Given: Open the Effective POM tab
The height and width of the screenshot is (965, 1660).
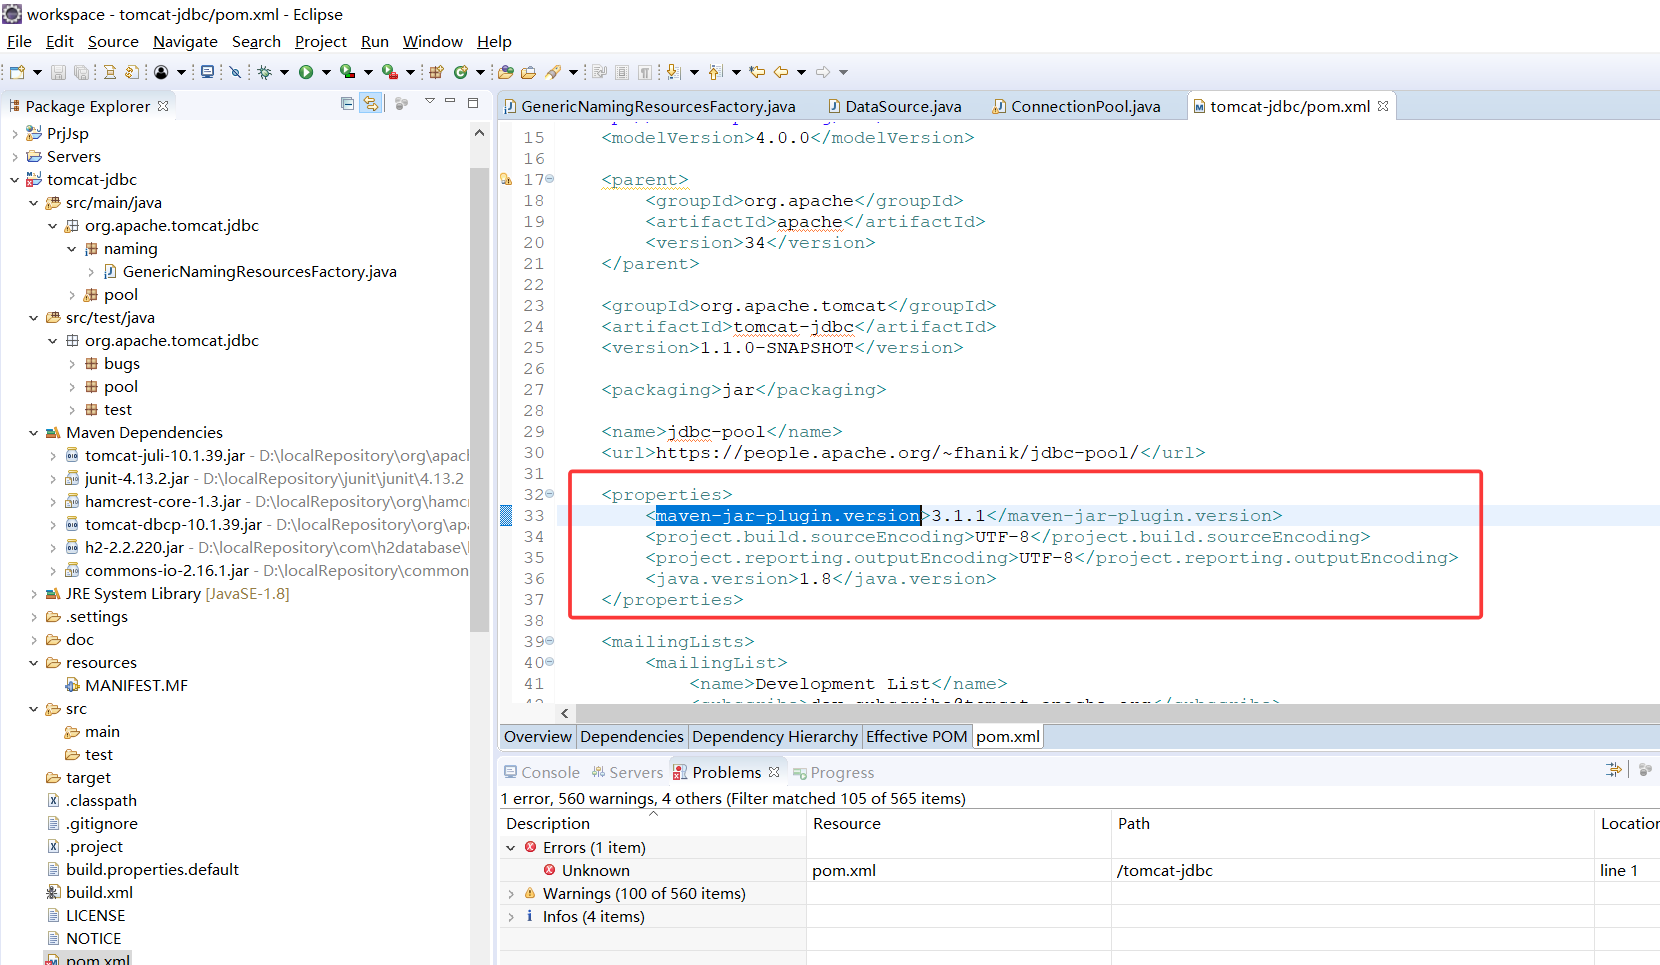Looking at the screenshot, I should tap(916, 737).
